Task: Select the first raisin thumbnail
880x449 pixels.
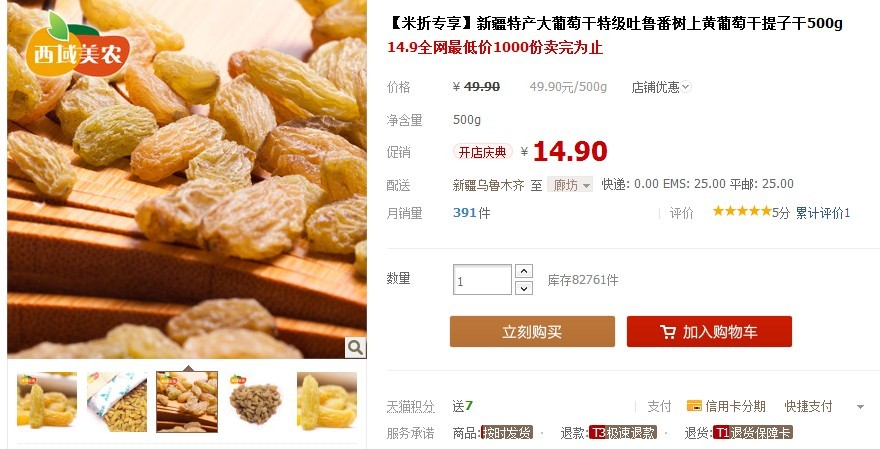Action: point(47,402)
